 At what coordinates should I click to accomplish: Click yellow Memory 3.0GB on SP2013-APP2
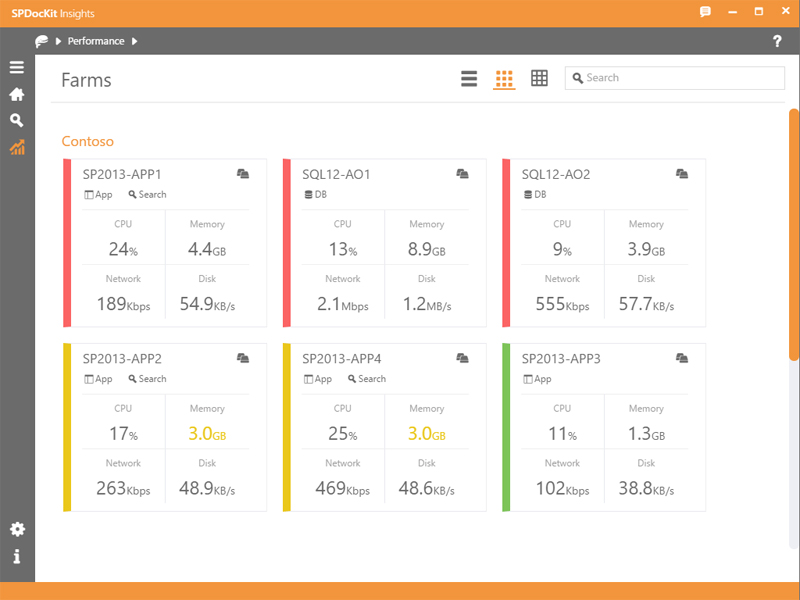pyautogui.click(x=207, y=433)
